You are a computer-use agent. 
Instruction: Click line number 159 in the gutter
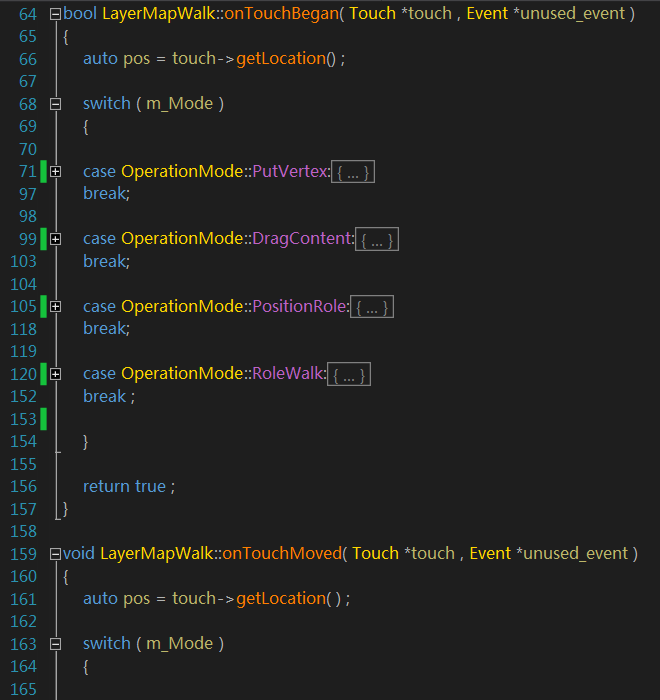(x=23, y=554)
